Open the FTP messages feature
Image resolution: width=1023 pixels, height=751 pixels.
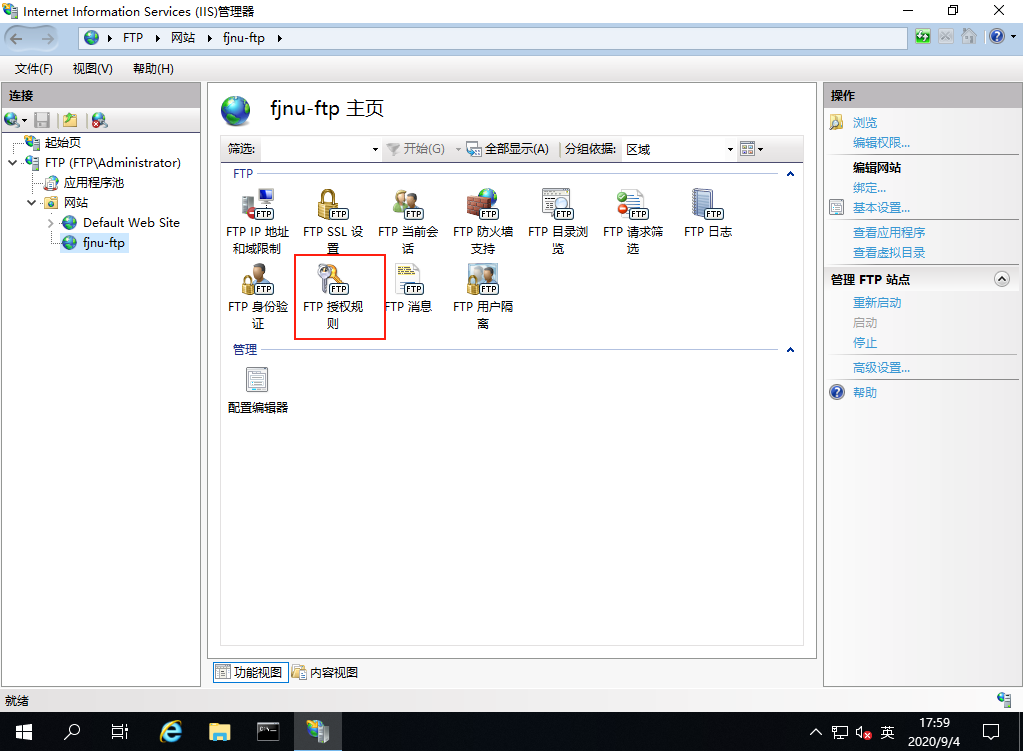[x=408, y=288]
